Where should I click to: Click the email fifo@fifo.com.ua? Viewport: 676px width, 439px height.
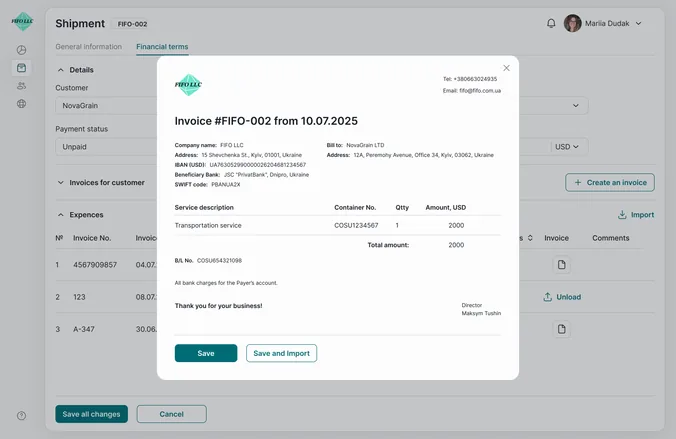480,91
